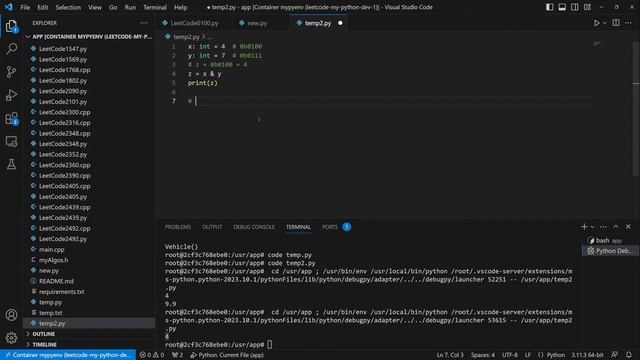Open main.cpp in explorer
Screen dimensions: 640x360
(x=51, y=249)
